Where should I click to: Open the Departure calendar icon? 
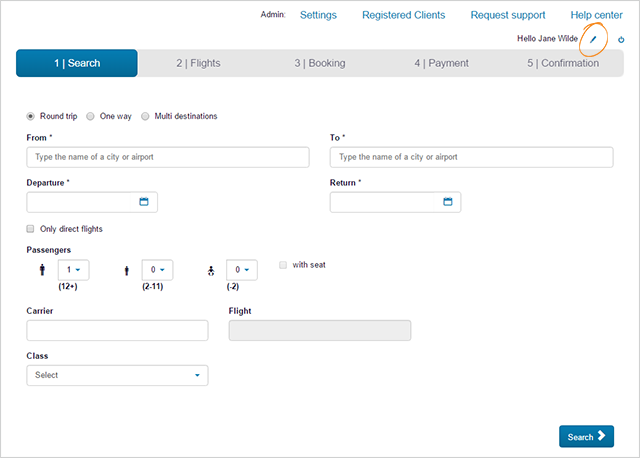tap(143, 202)
